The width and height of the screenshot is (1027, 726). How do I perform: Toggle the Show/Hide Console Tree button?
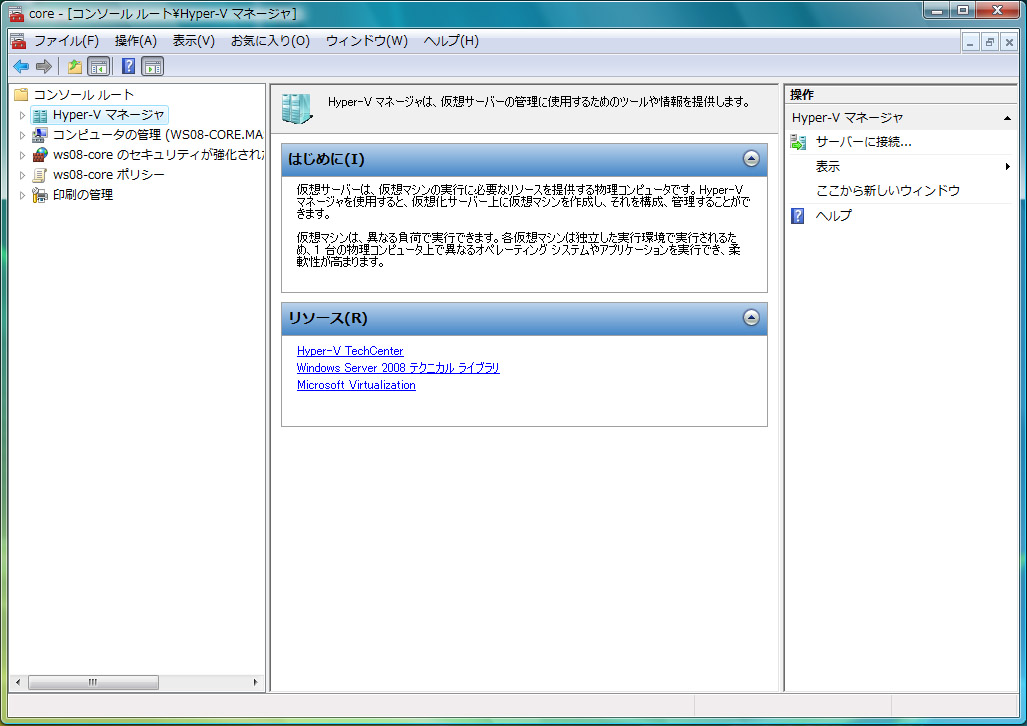[x=98, y=67]
